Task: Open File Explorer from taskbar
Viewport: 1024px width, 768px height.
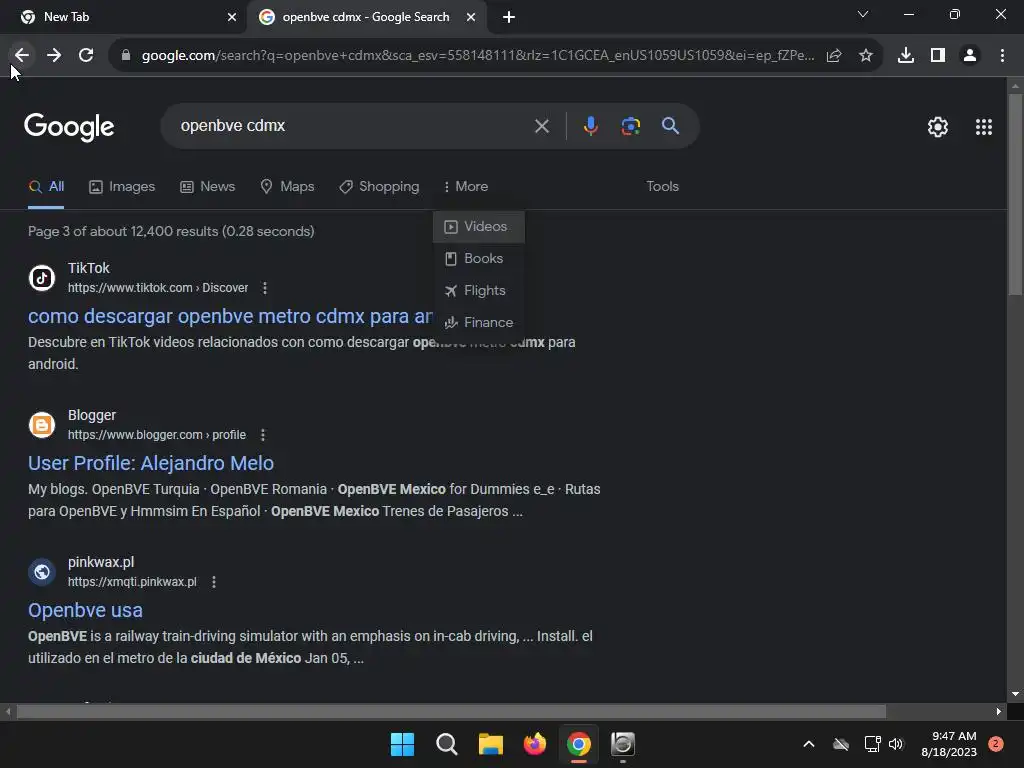Action: (490, 744)
